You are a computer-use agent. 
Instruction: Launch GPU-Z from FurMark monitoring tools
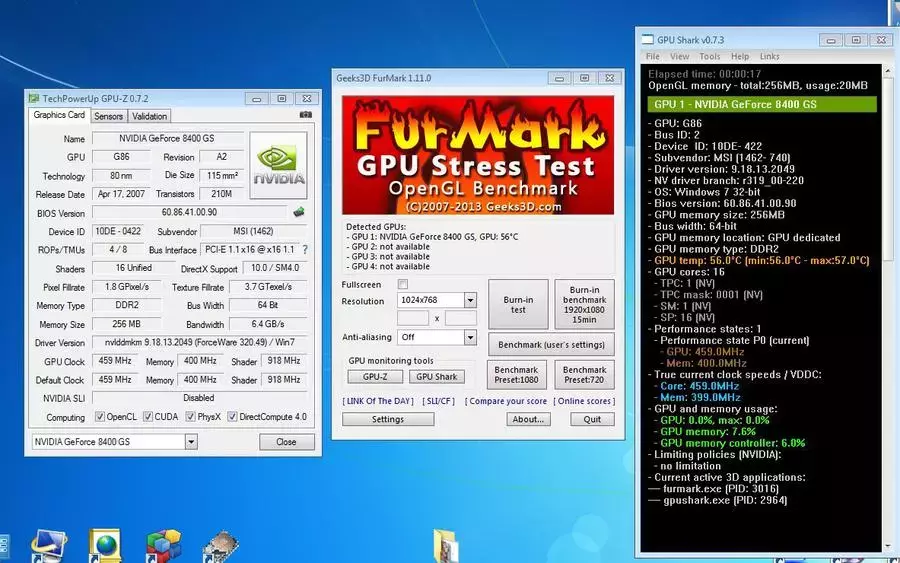(x=375, y=376)
